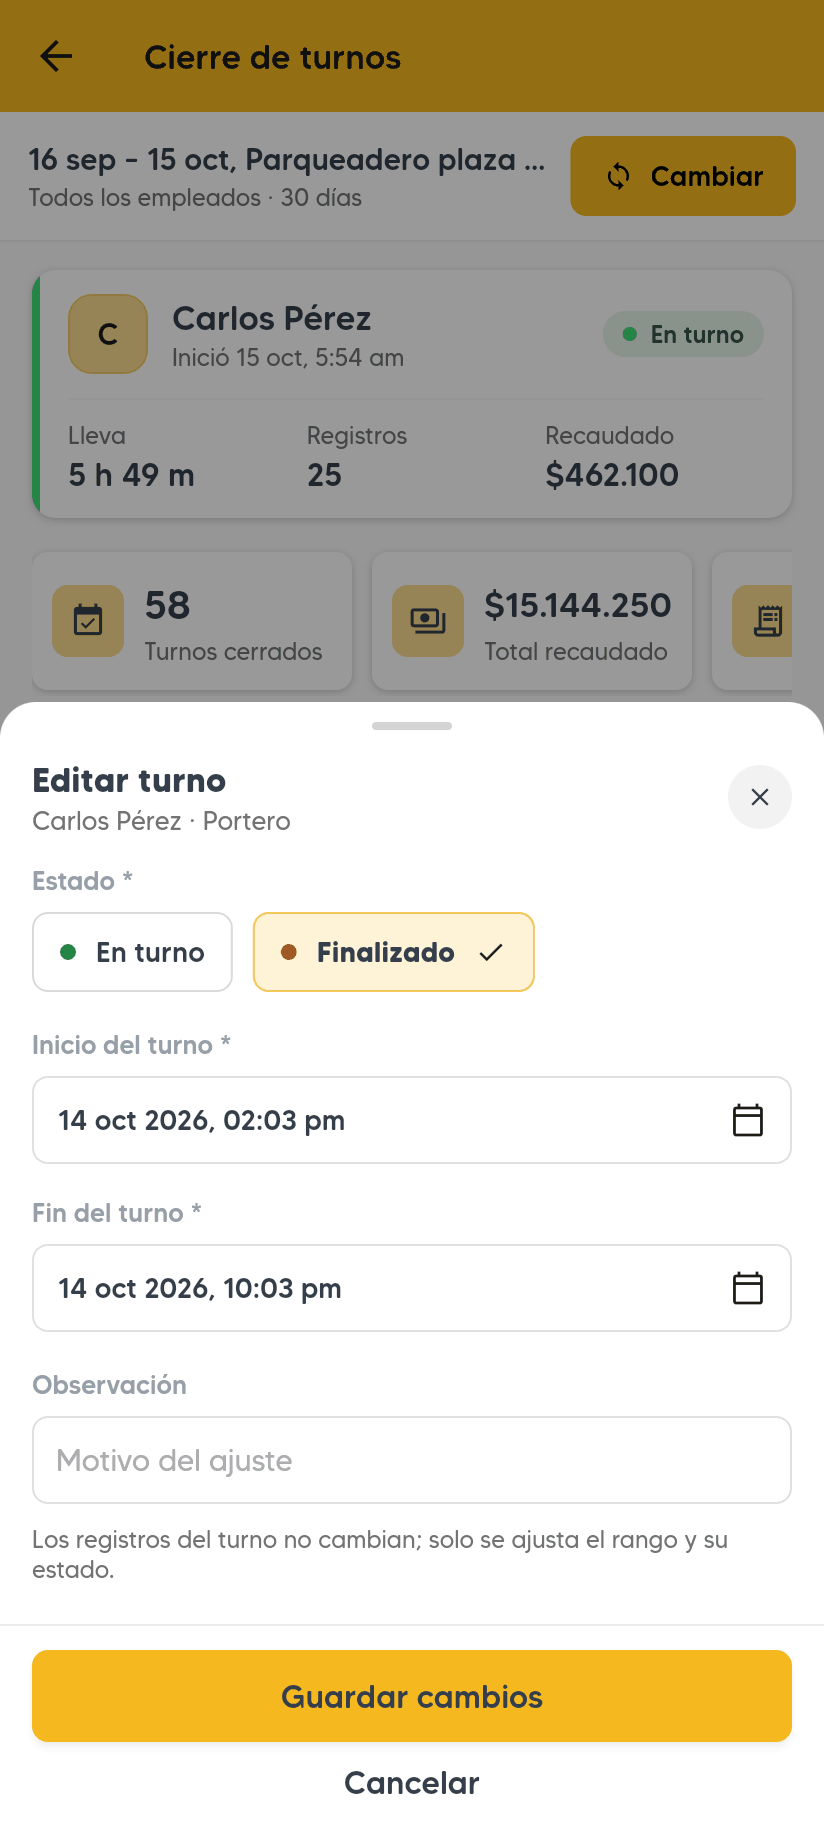Click the 'Carlos Pérez · Portero' subtitle

161,821
